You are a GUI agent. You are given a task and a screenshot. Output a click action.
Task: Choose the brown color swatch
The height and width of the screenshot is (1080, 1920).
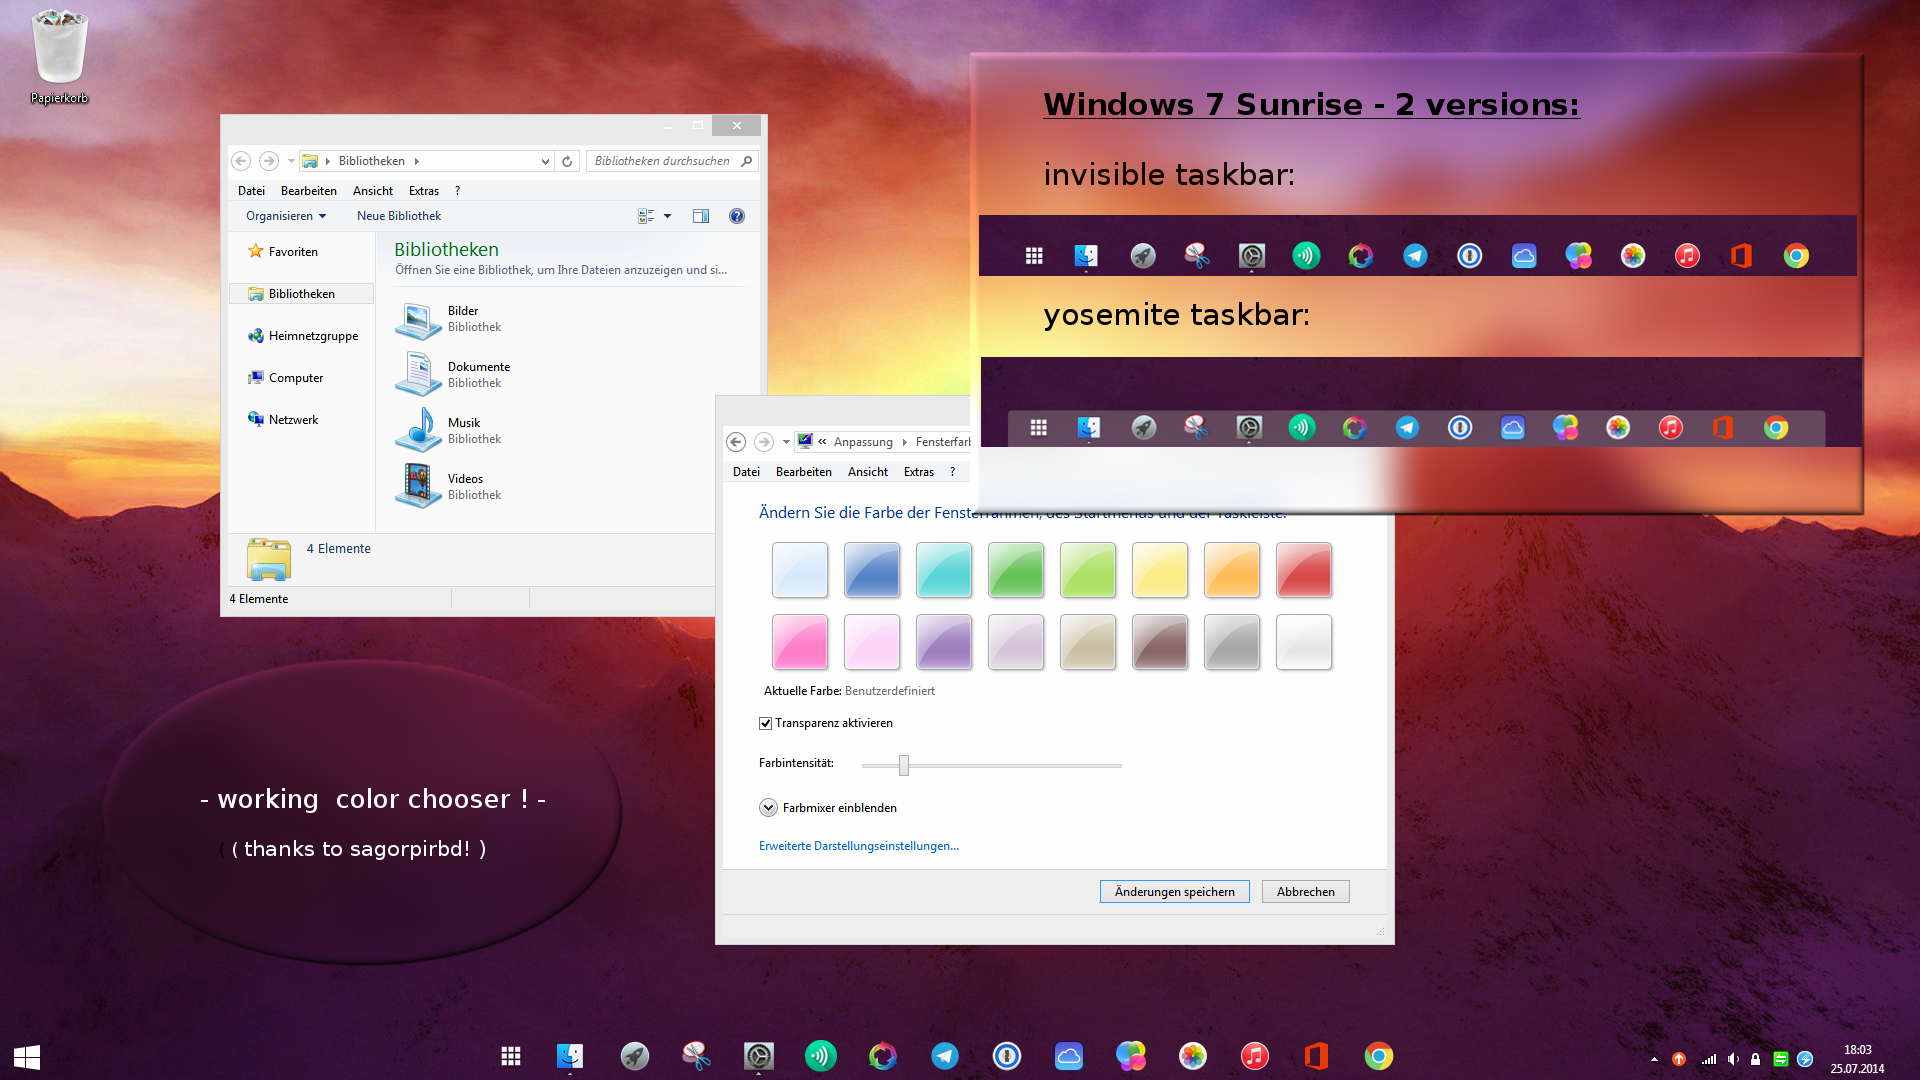click(x=1160, y=642)
